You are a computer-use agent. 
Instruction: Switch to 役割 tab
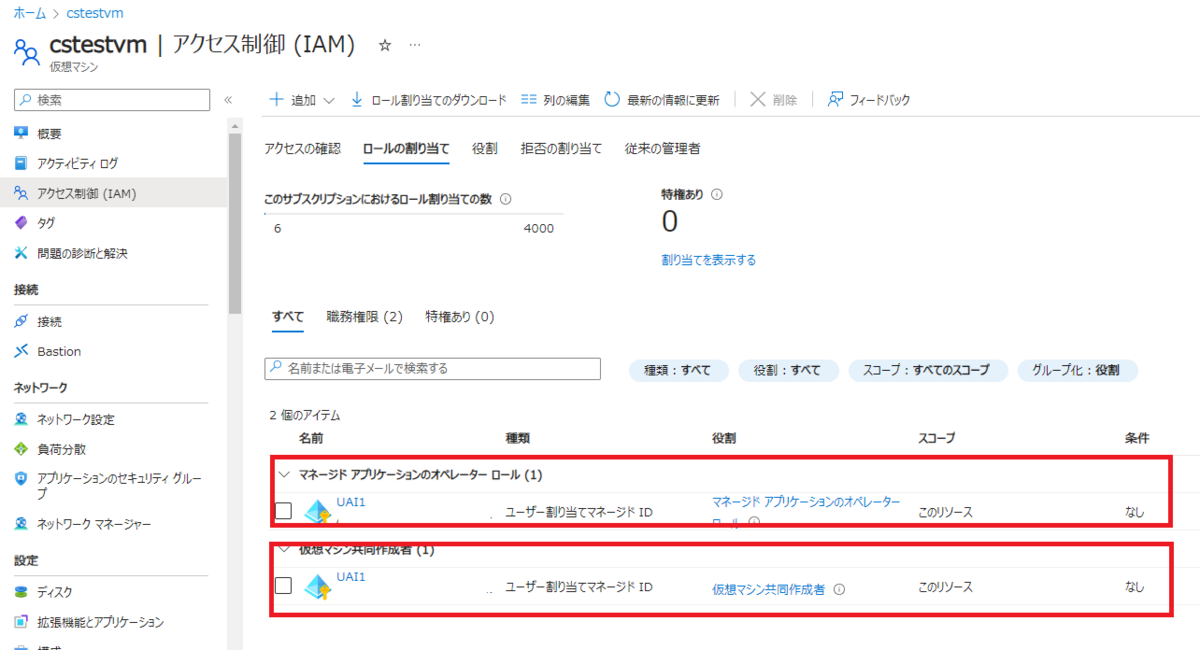[x=485, y=148]
